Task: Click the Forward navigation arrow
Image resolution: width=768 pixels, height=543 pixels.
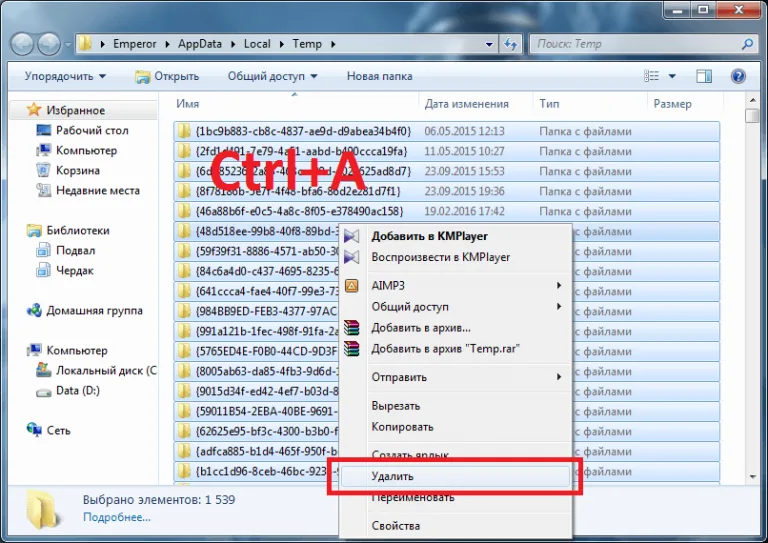Action: (x=49, y=45)
